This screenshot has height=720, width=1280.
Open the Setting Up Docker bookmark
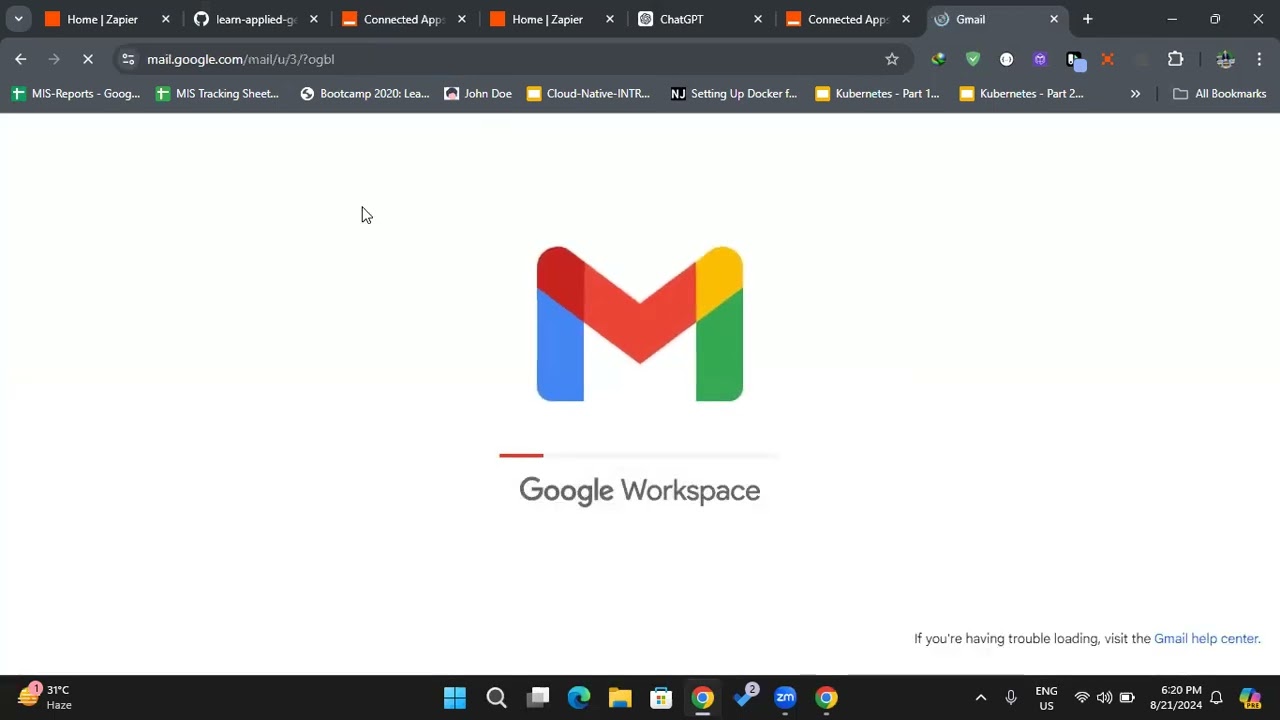[x=734, y=94]
